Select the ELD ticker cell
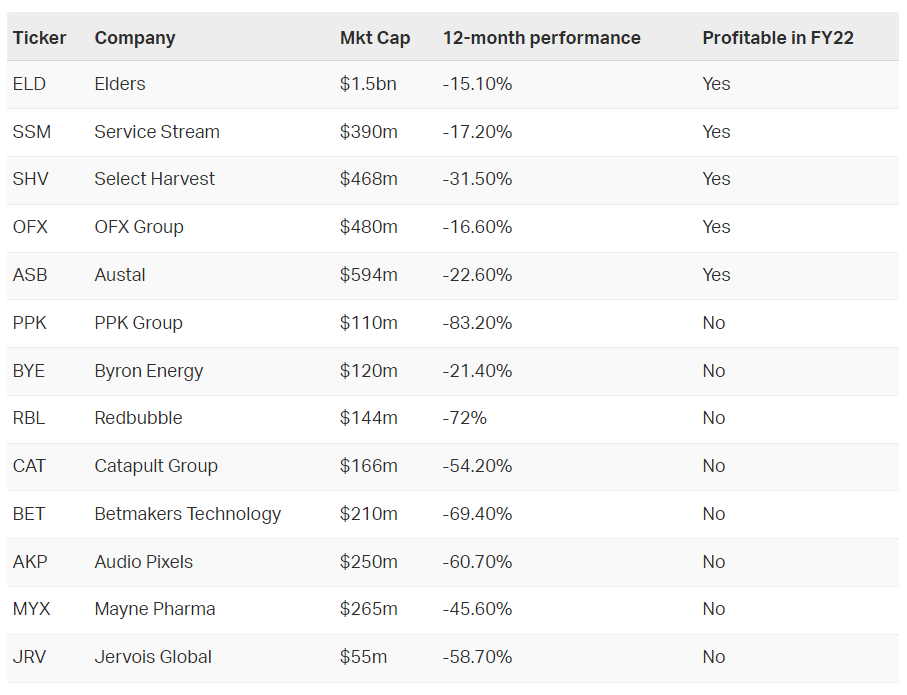Image resolution: width=907 pixels, height=695 pixels. 29,84
